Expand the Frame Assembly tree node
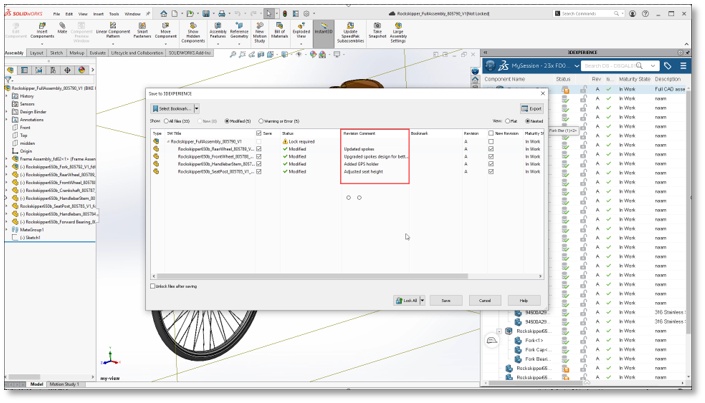 [7, 159]
